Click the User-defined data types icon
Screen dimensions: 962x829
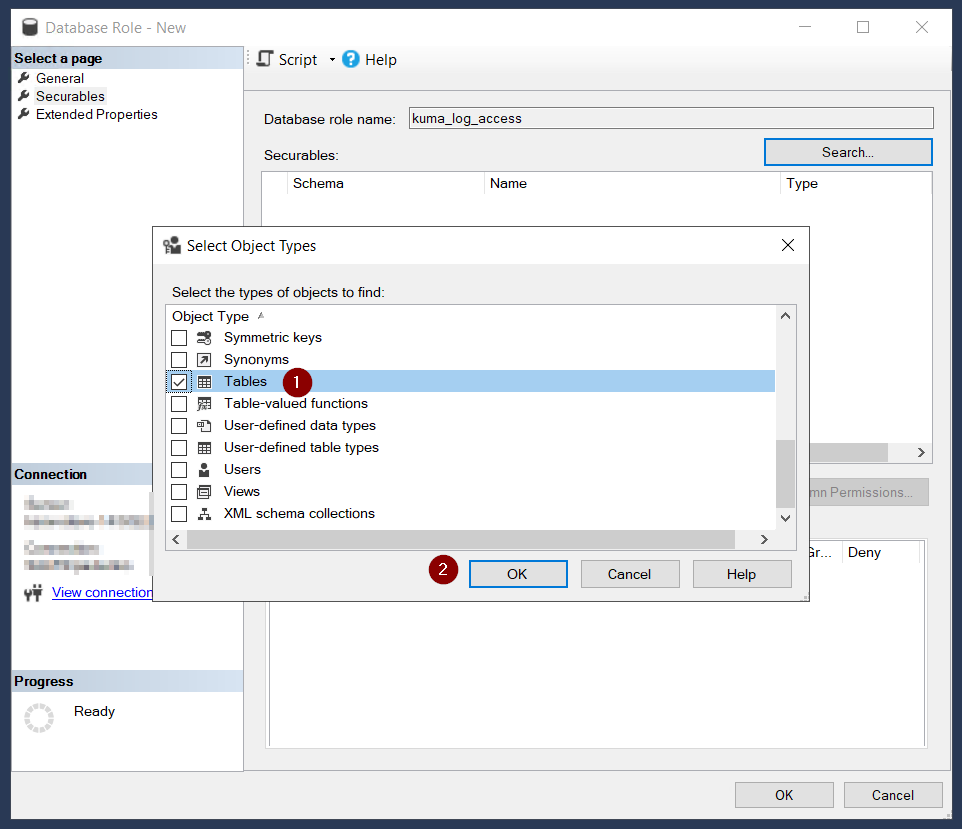coord(204,426)
